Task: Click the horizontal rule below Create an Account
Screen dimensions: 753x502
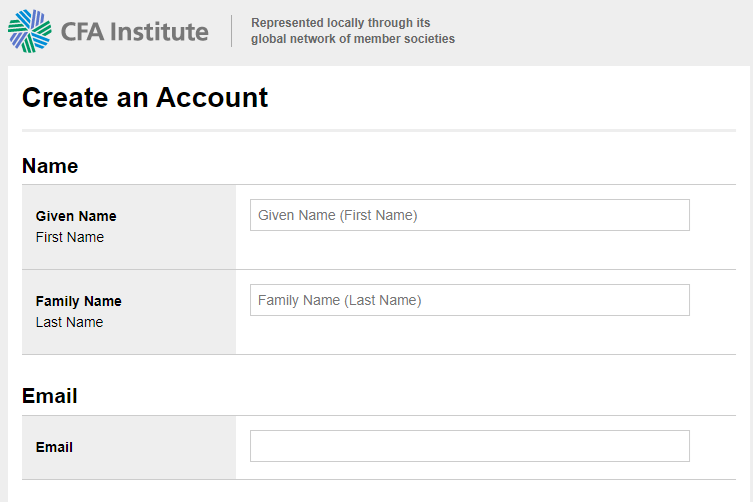Action: pyautogui.click(x=379, y=130)
